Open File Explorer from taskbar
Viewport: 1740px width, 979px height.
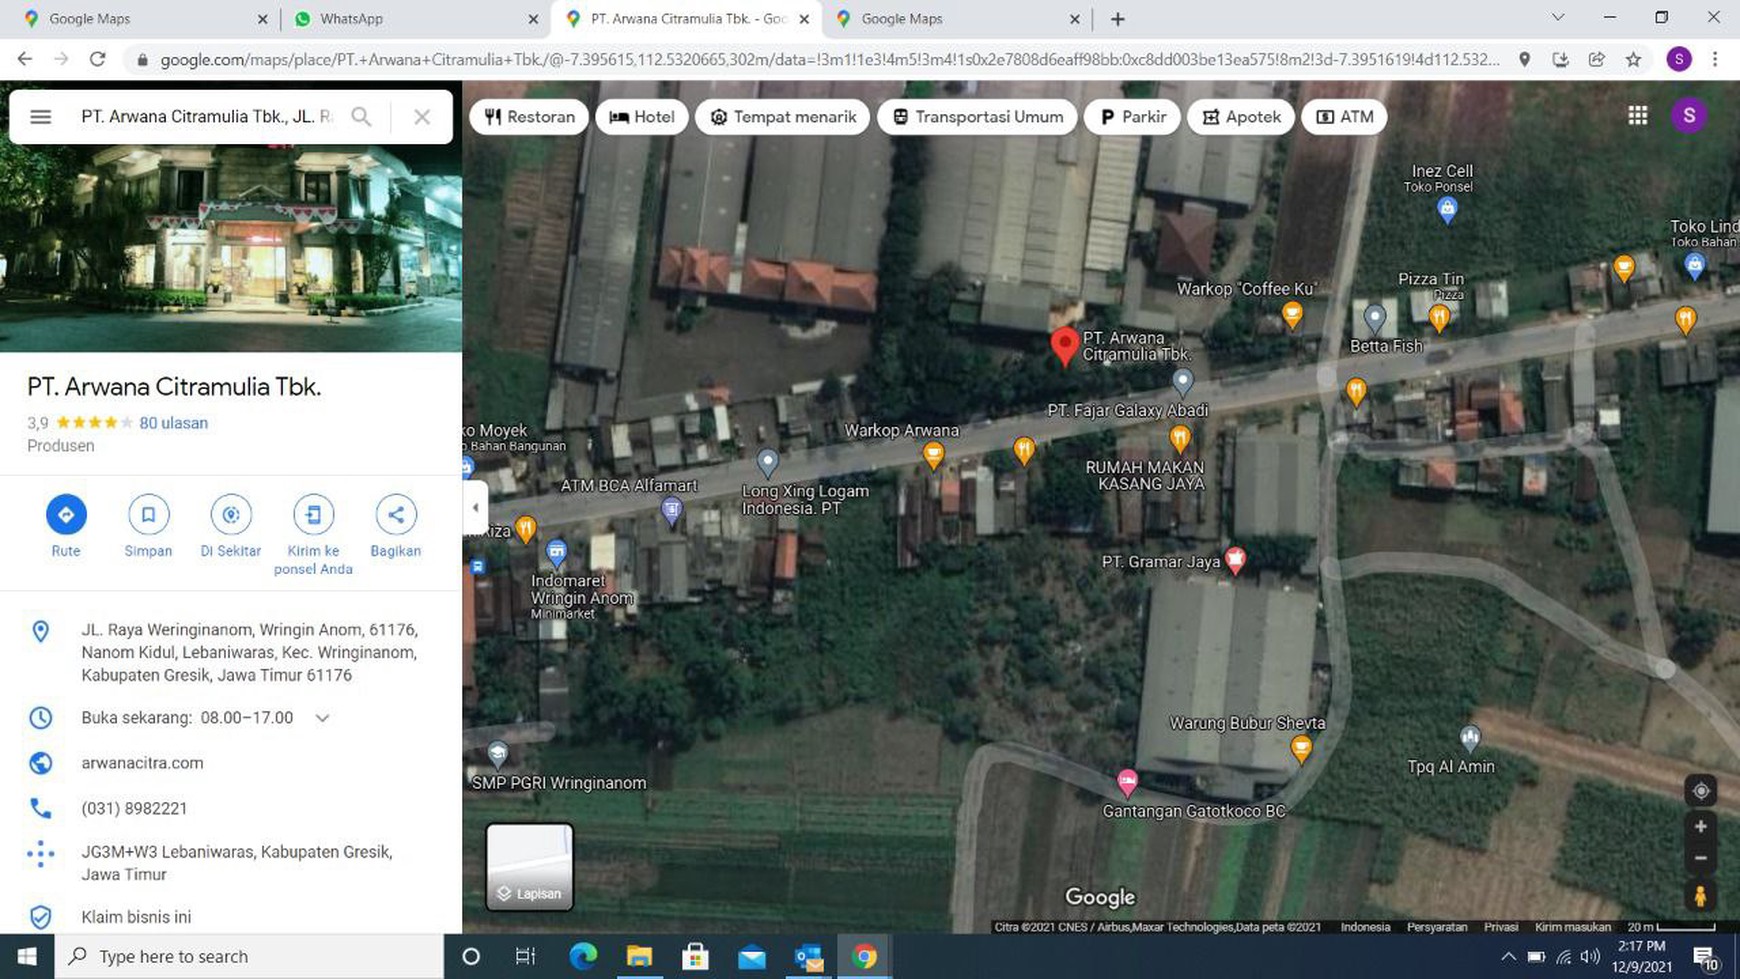pyautogui.click(x=639, y=957)
